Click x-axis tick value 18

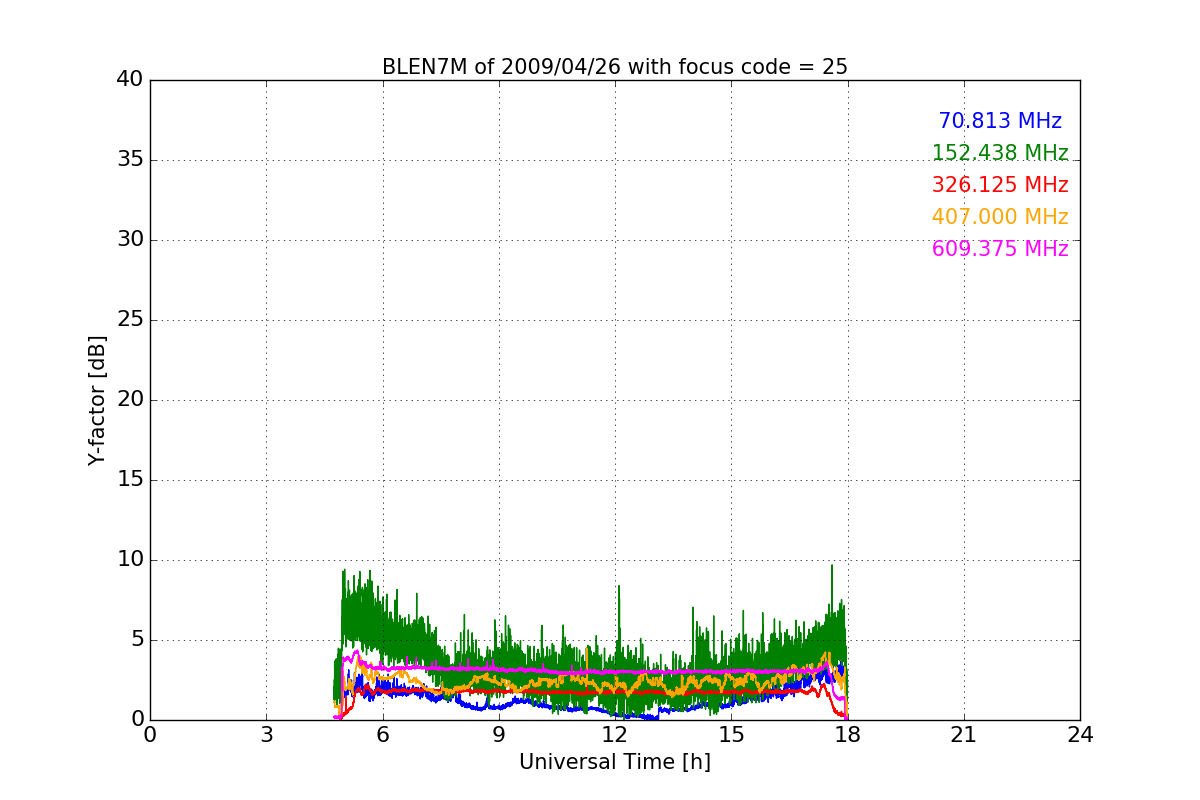point(848,734)
